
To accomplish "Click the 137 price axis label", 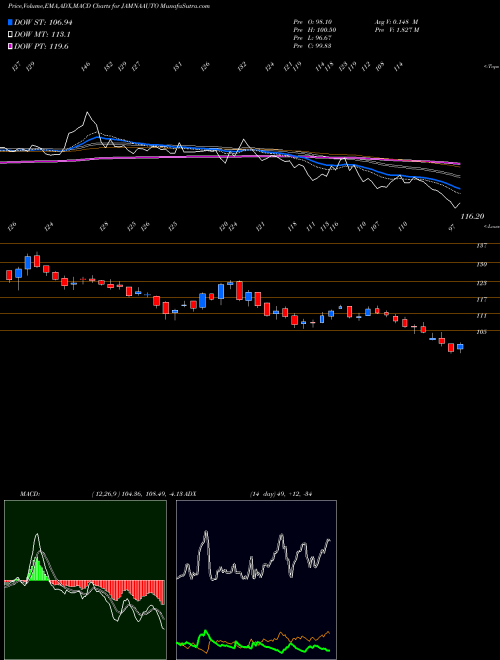I will (x=482, y=246).
